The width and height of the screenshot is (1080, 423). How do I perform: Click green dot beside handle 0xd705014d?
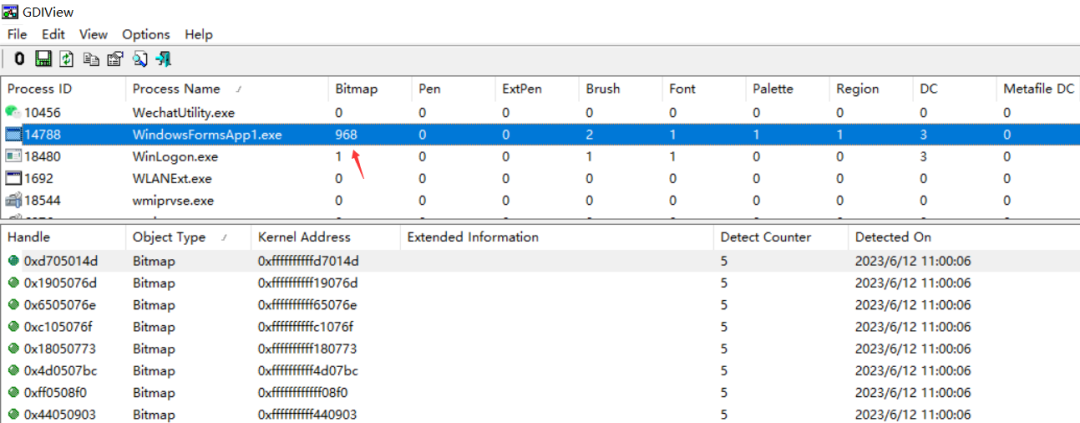[12, 260]
